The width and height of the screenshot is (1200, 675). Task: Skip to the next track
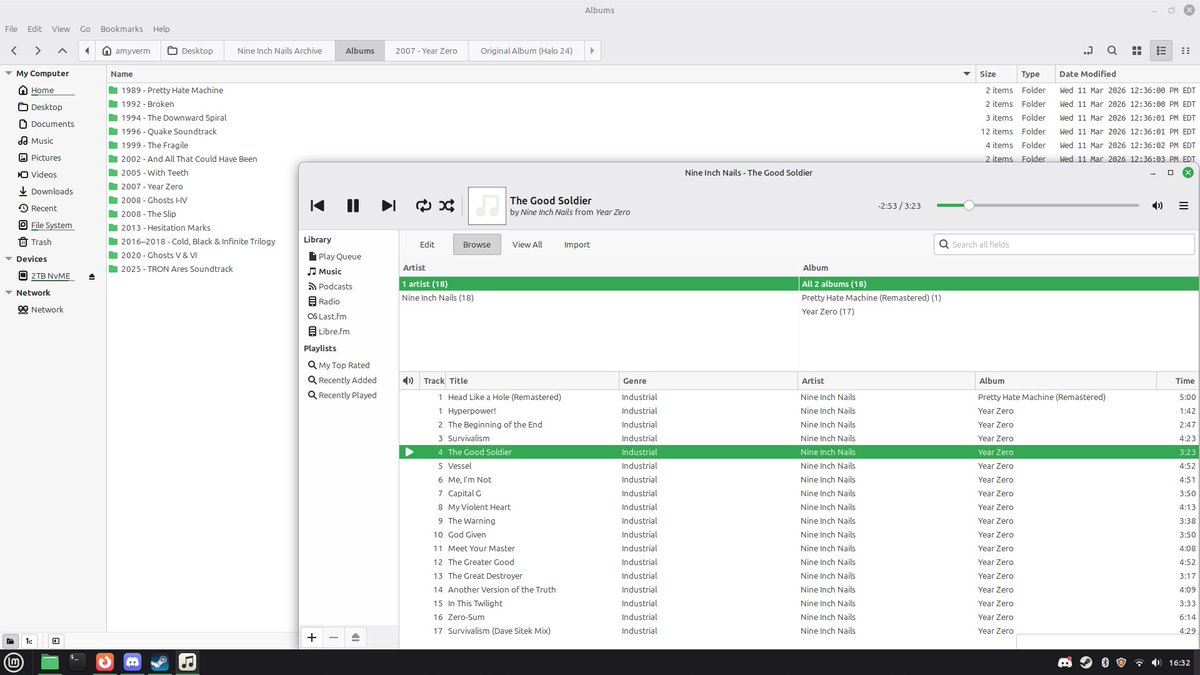pyautogui.click(x=389, y=205)
